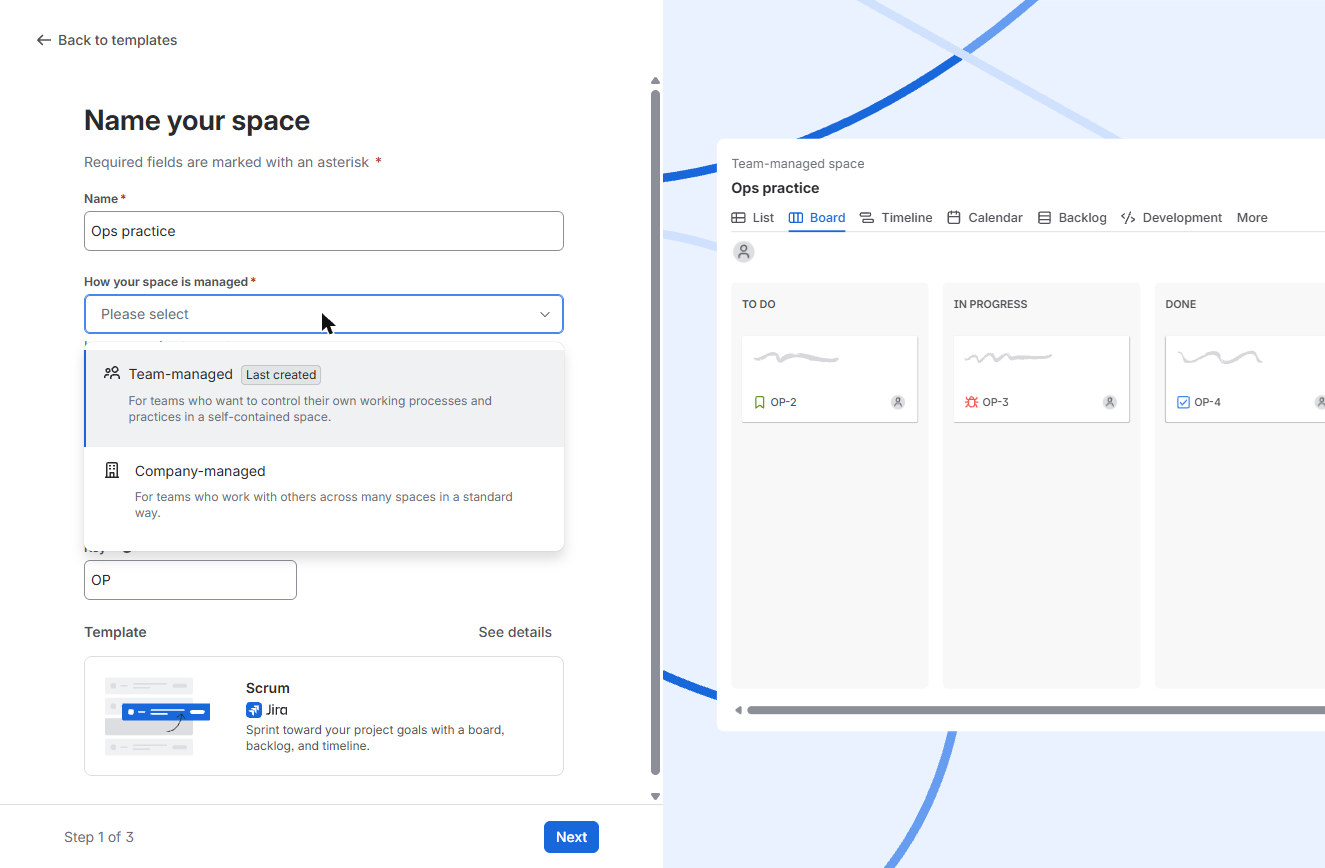This screenshot has width=1325, height=868.
Task: Click the form's vertical scrollbar
Action: 656,432
